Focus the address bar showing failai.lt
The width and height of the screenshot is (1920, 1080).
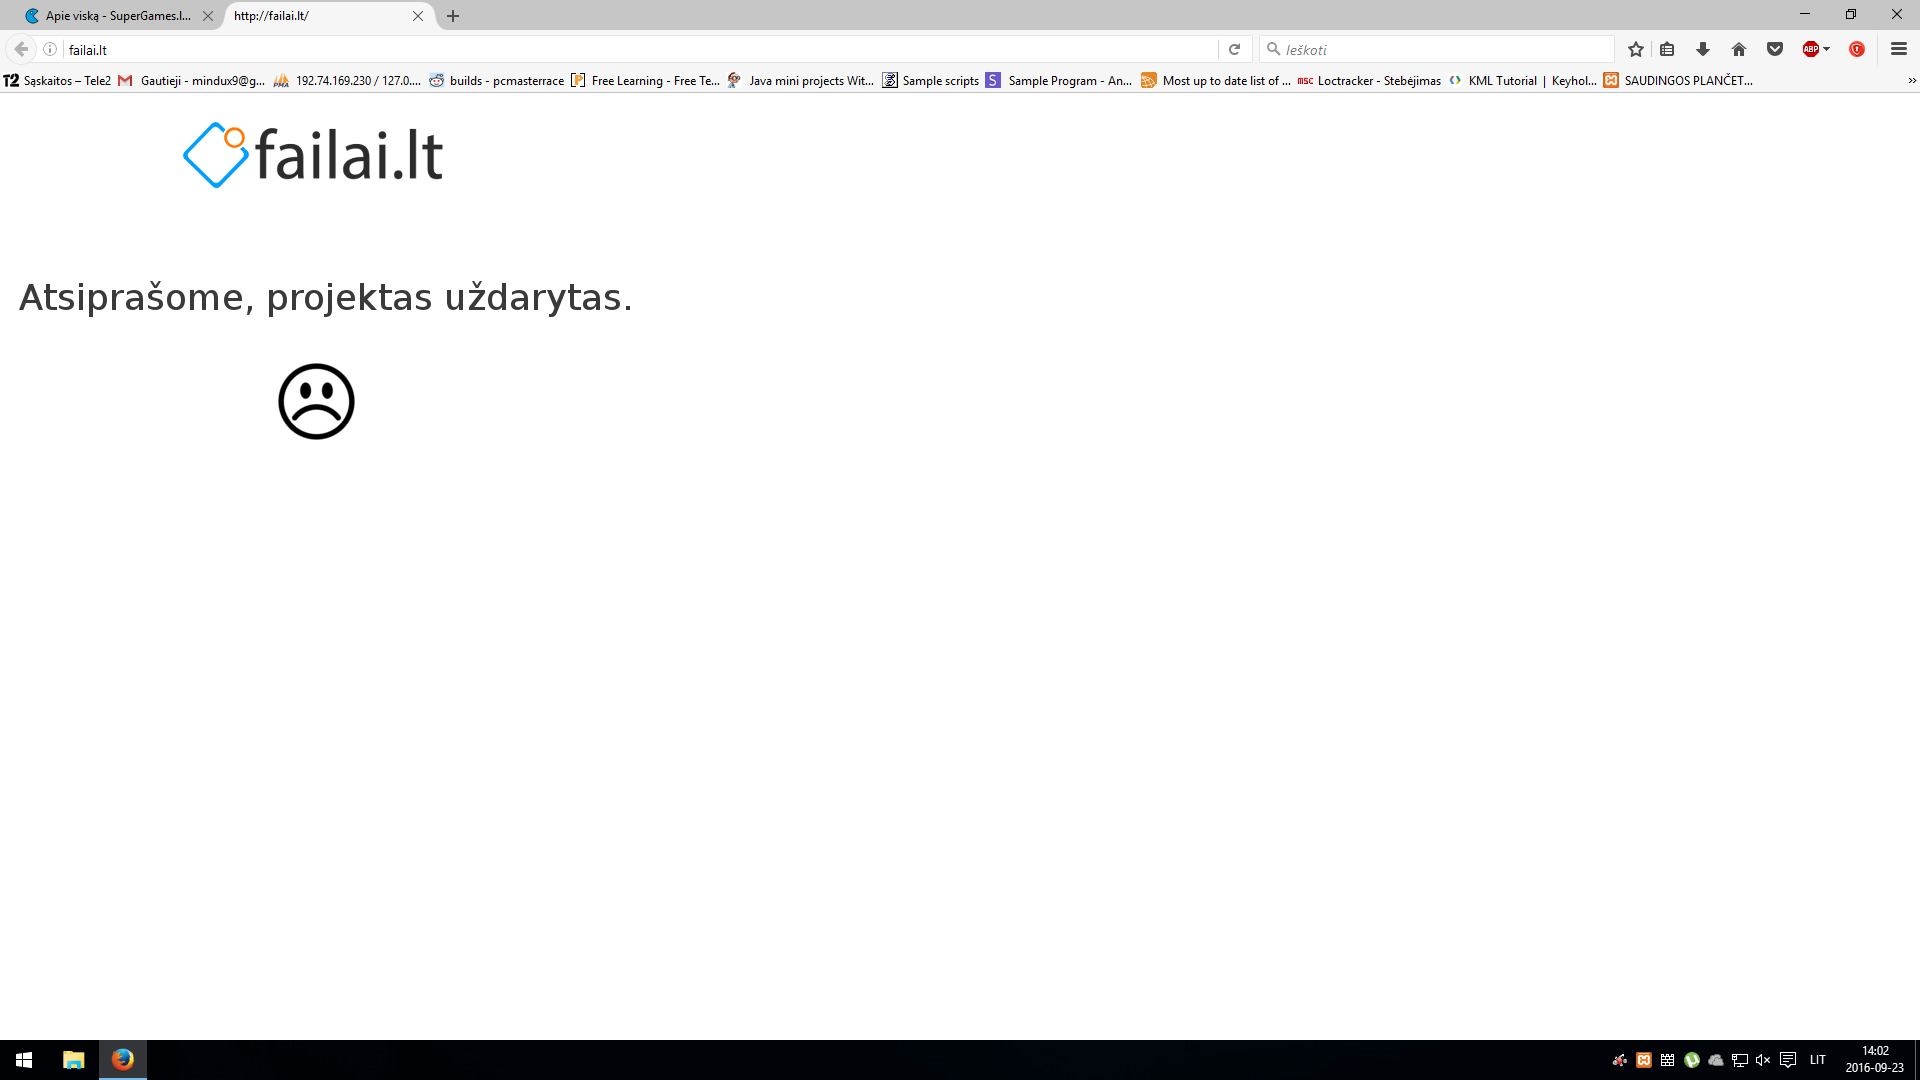coord(640,49)
